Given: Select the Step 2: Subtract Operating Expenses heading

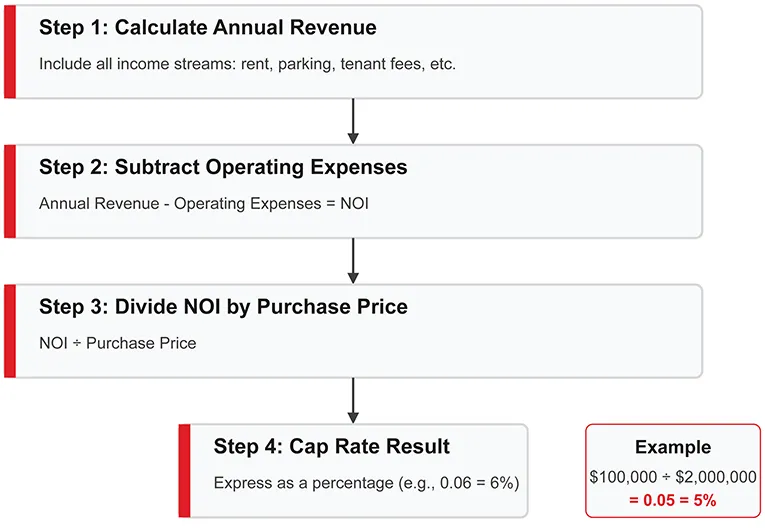Looking at the screenshot, I should [x=223, y=167].
